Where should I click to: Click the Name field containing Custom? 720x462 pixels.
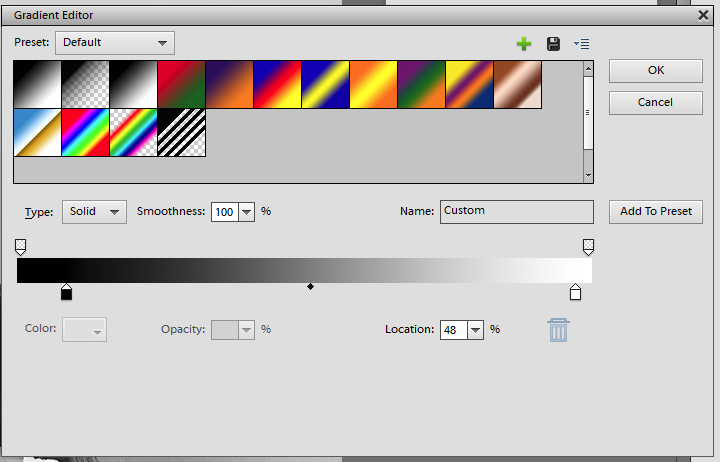click(x=517, y=212)
